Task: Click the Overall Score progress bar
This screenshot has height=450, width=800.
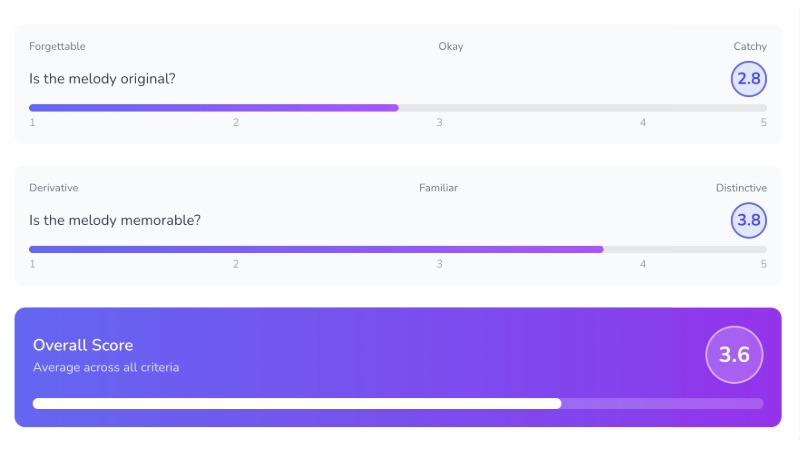Action: (x=398, y=403)
